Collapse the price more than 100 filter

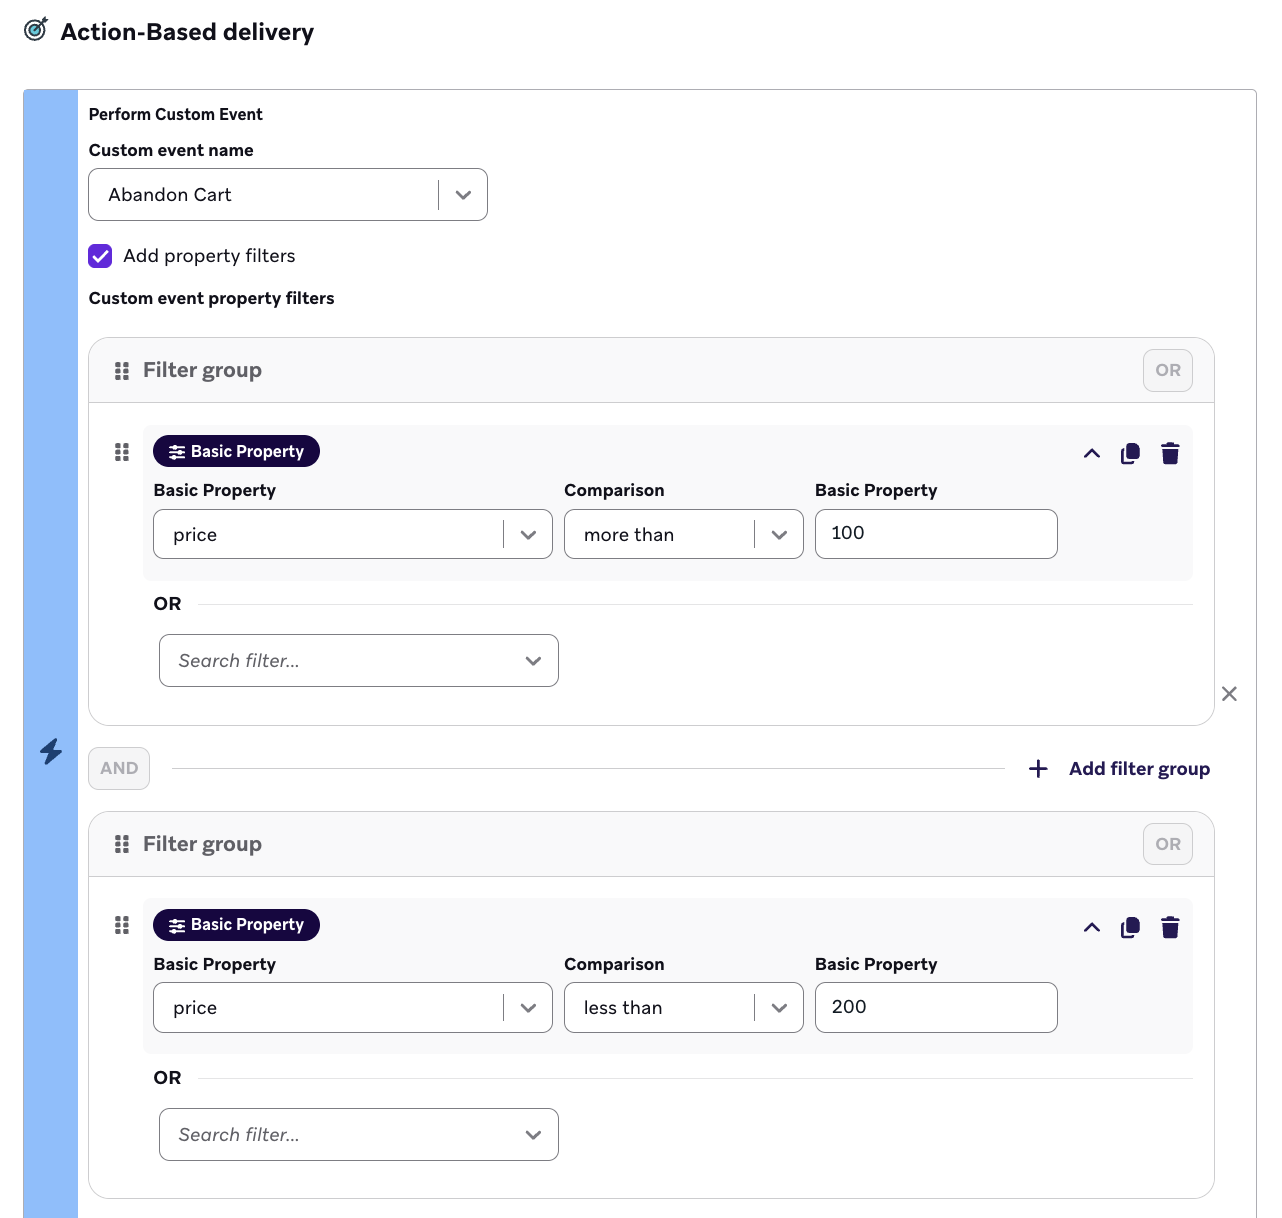coord(1092,454)
